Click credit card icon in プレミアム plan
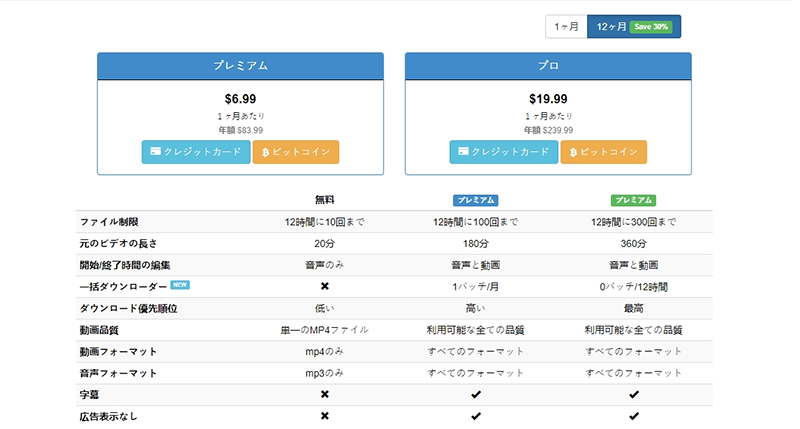The height and width of the screenshot is (429, 800). 157,152
